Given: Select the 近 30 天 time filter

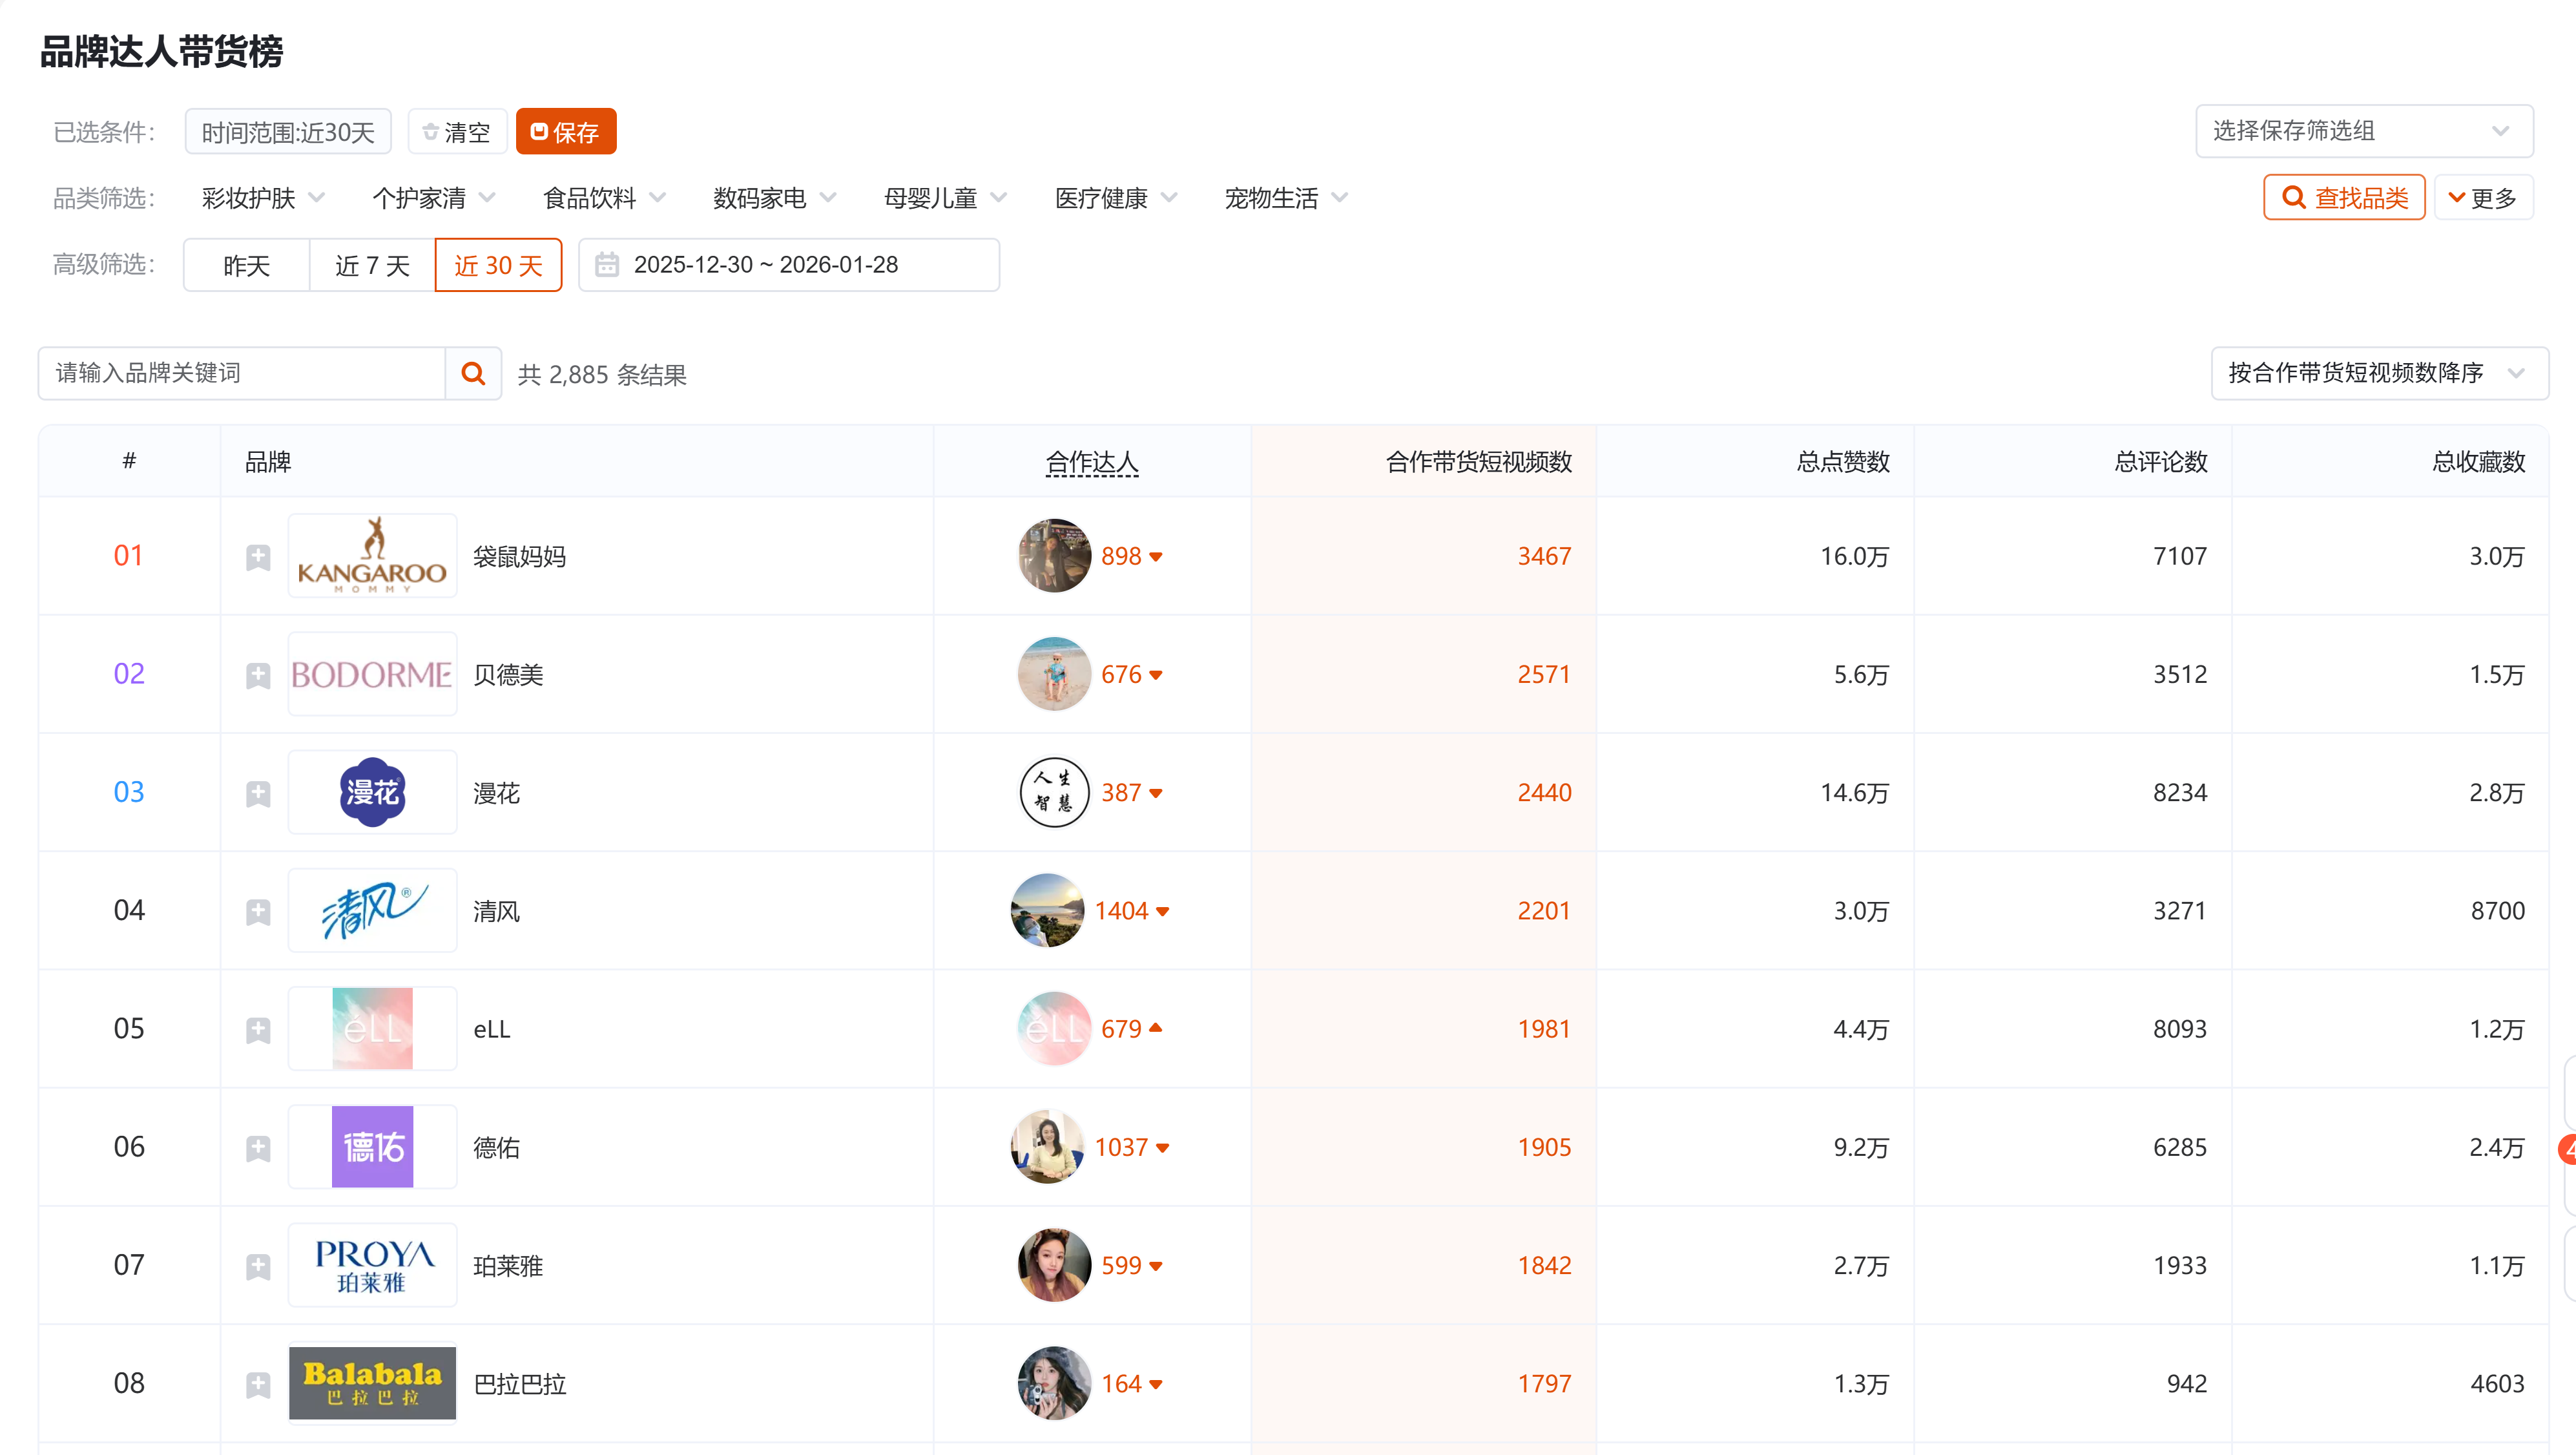Looking at the screenshot, I should (x=498, y=265).
